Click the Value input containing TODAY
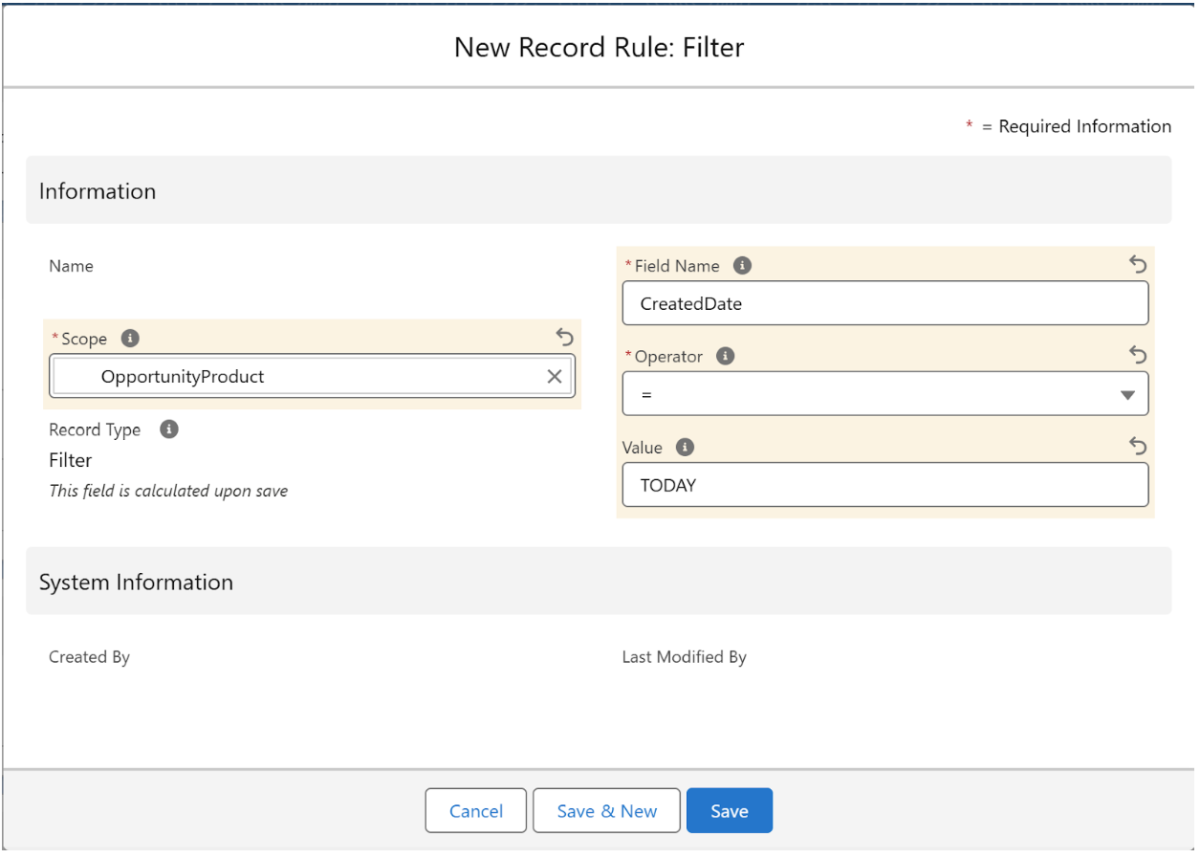1200x858 pixels. tap(885, 485)
